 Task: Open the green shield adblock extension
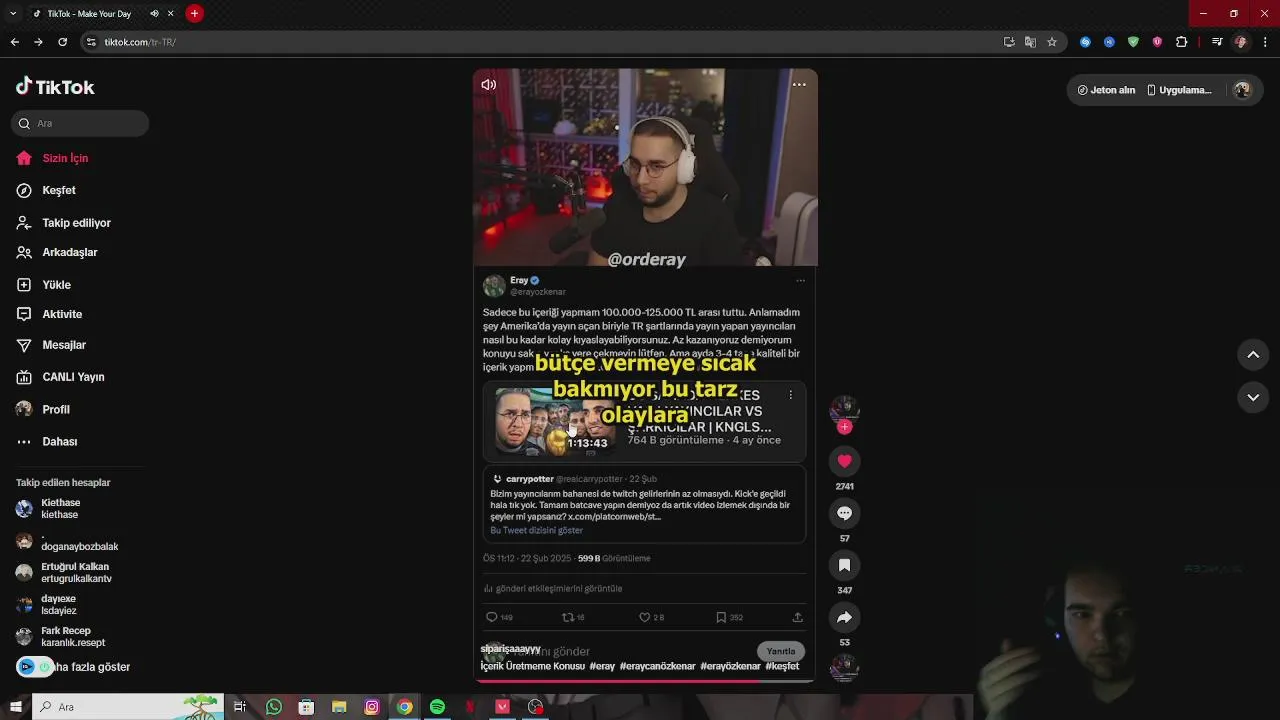click(x=1133, y=42)
